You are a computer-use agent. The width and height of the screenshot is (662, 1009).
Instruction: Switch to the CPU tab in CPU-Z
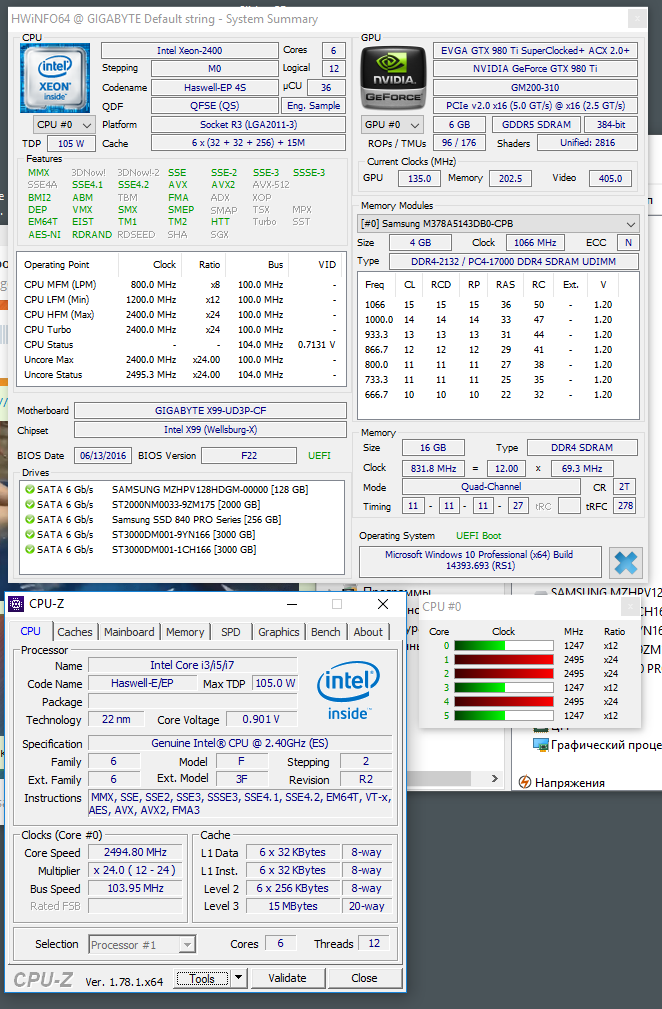point(30,631)
